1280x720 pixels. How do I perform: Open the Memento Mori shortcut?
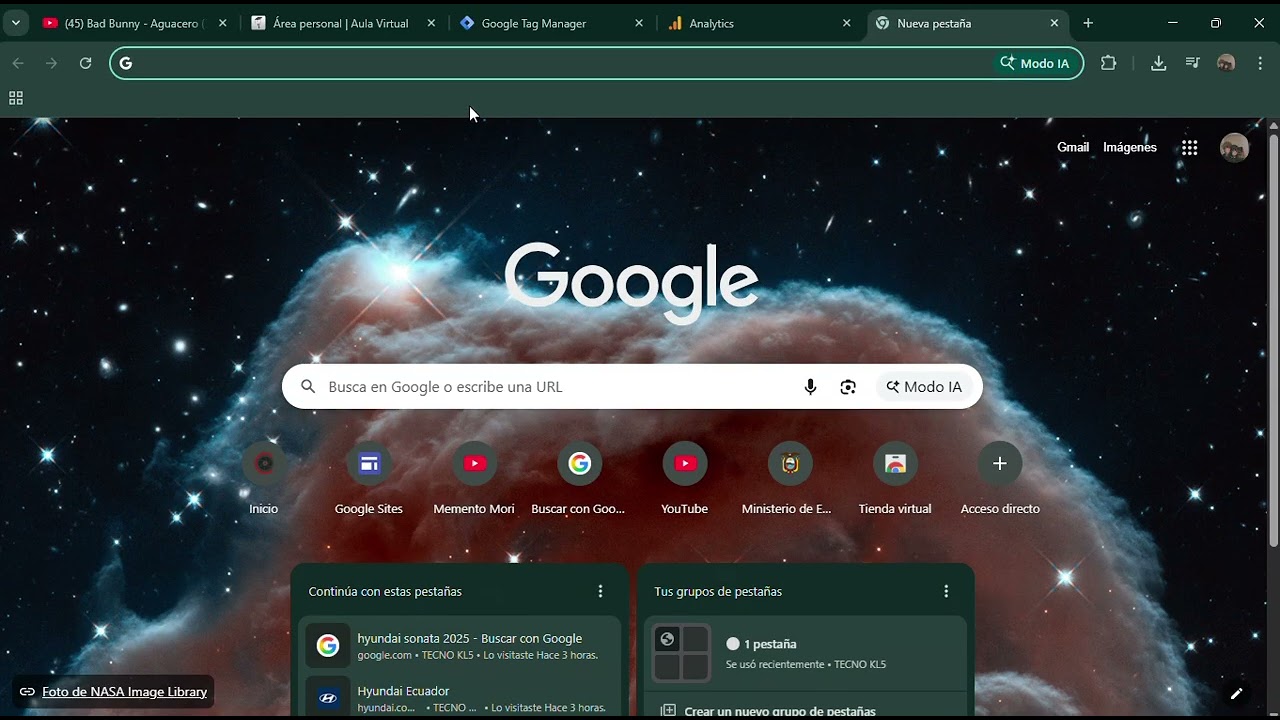(474, 480)
